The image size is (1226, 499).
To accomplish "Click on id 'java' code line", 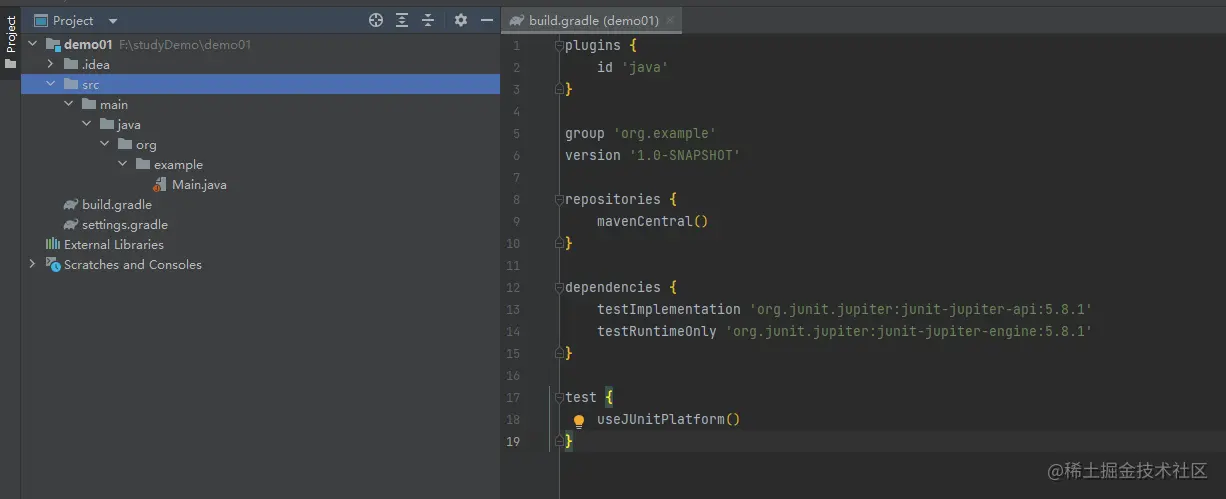I will tap(632, 67).
